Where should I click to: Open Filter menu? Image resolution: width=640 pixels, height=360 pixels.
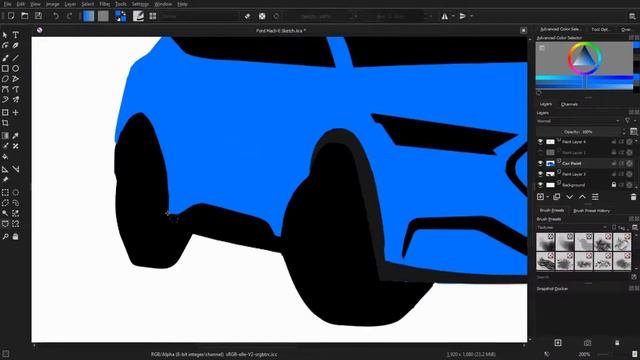pyautogui.click(x=104, y=4)
